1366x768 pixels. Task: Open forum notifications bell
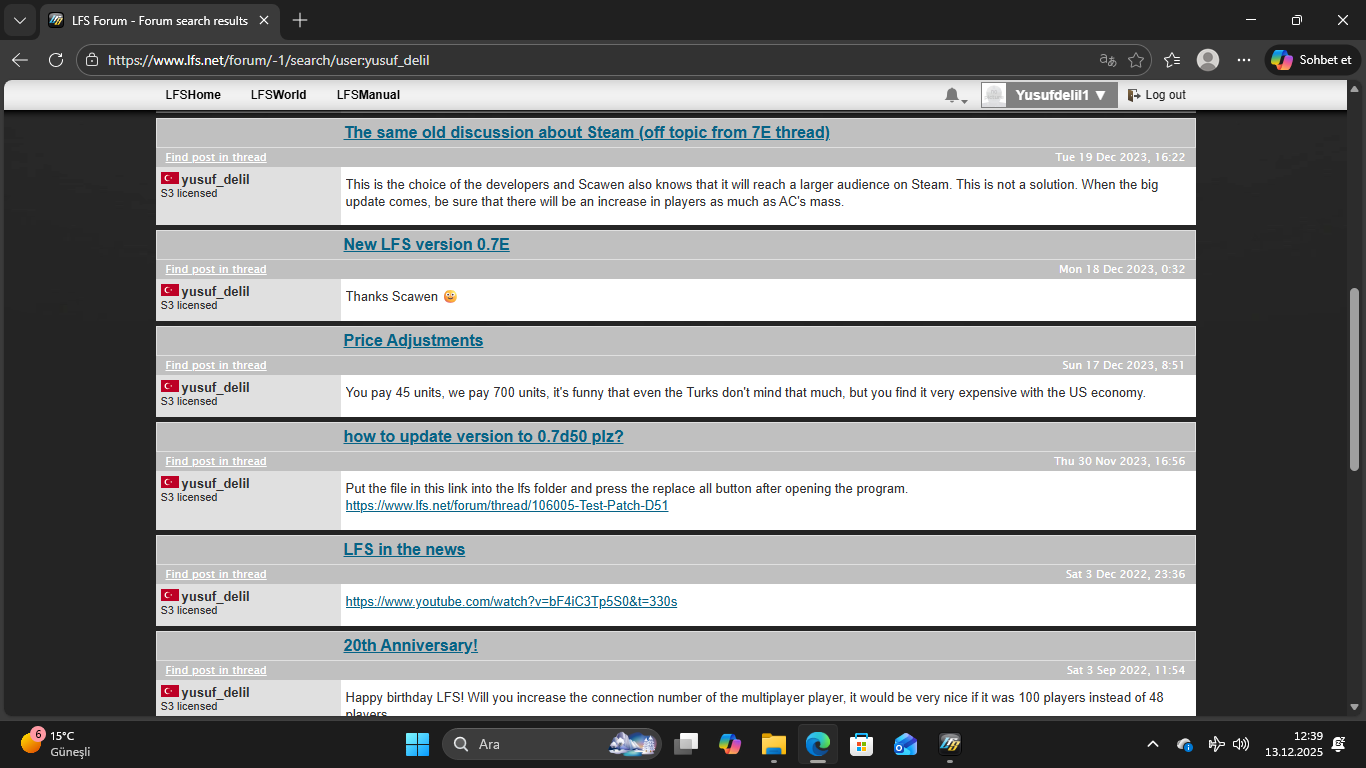tap(955, 95)
